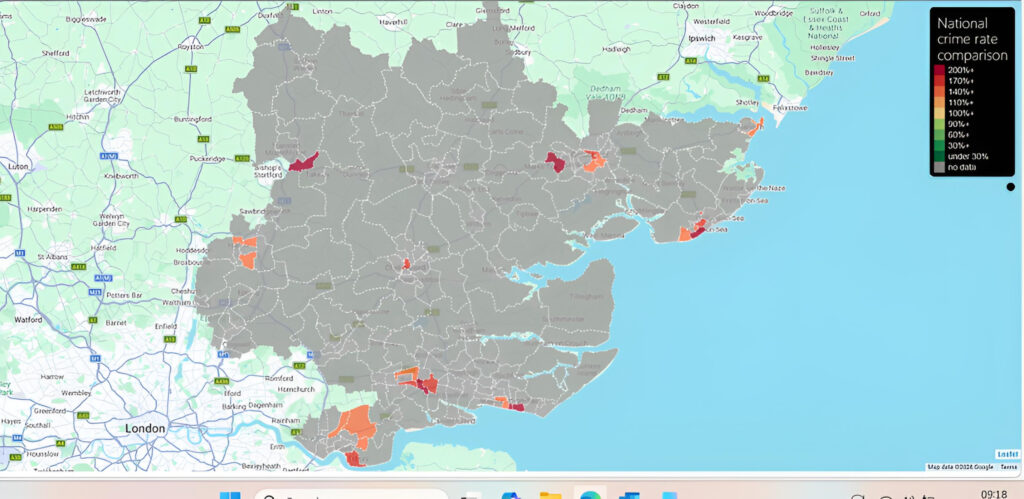Click the grey no data legend swatch

(x=940, y=167)
